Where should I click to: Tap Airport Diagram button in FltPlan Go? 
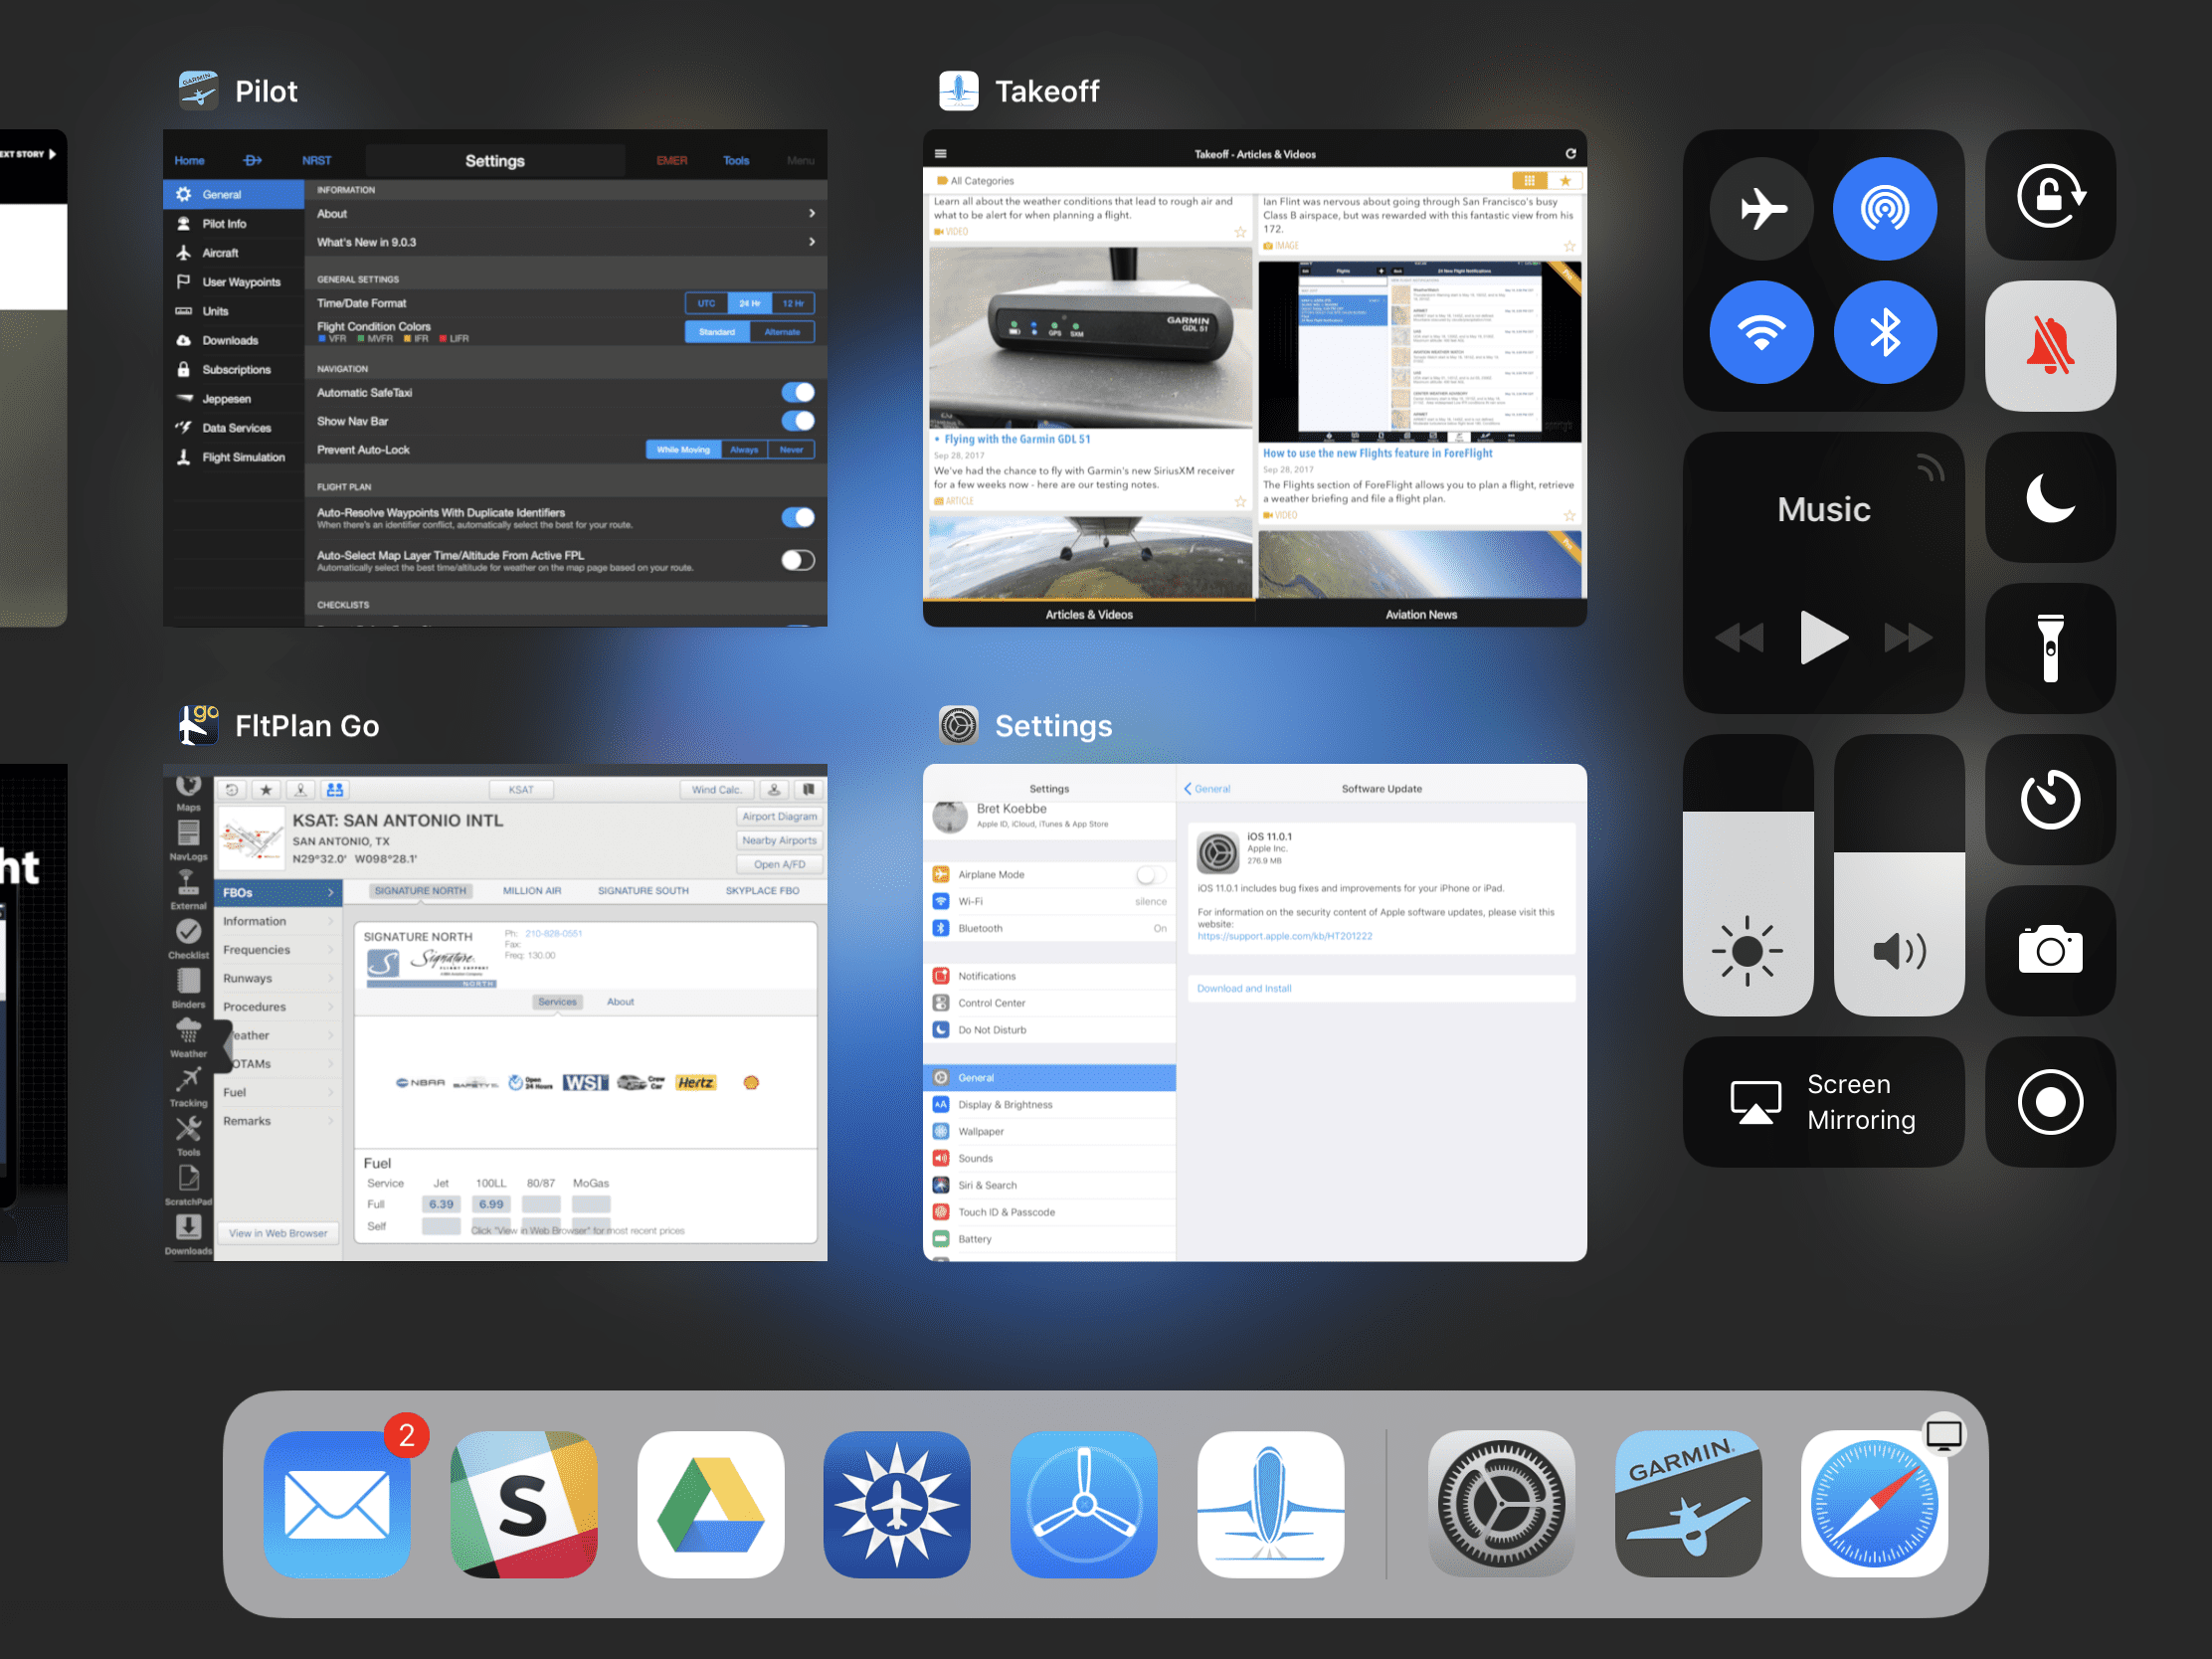779,816
